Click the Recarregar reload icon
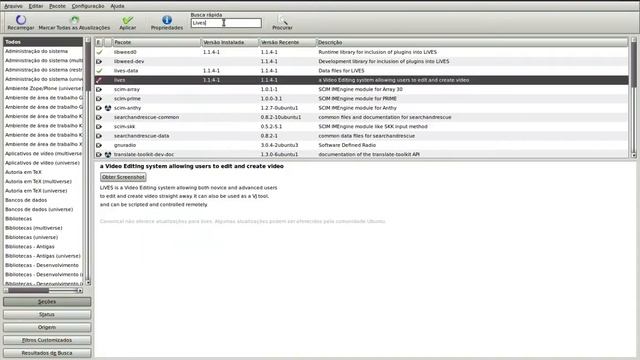This screenshot has height=360, width=640. pos(21,19)
